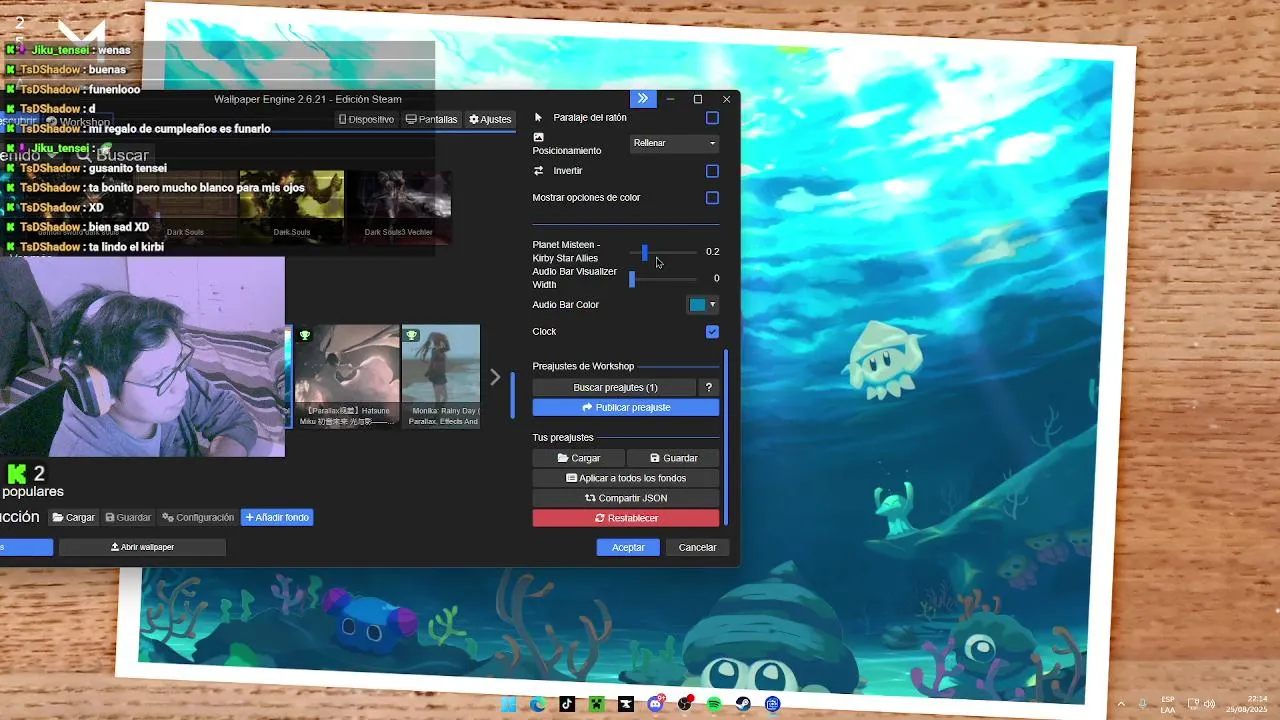Click the bottom bar Guardar button
This screenshot has height=720, width=1280.
click(x=128, y=517)
